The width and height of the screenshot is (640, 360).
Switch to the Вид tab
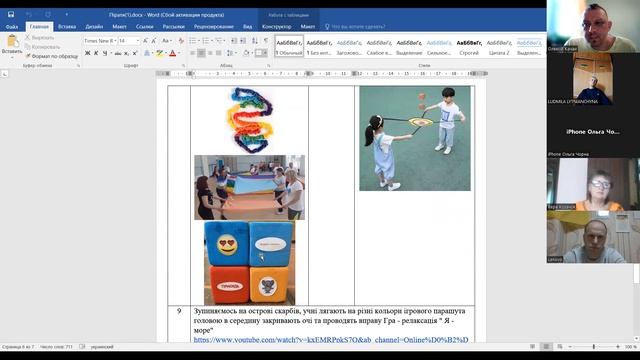click(247, 27)
